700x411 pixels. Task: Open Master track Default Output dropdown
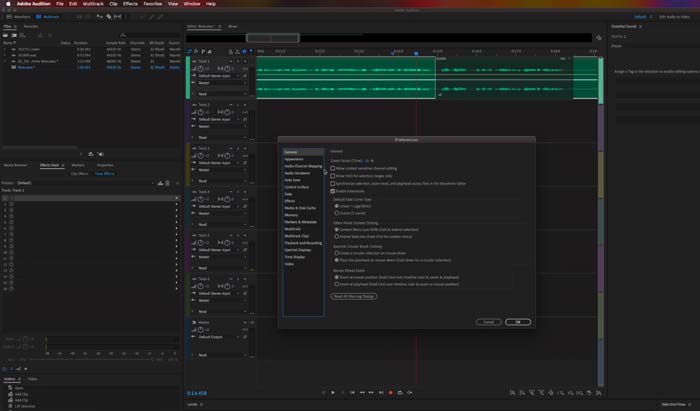tap(219, 337)
